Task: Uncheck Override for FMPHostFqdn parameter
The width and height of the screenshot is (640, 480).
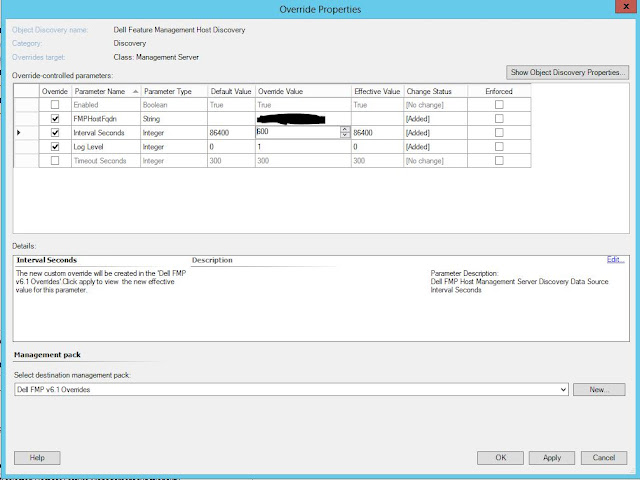Action: point(55,119)
